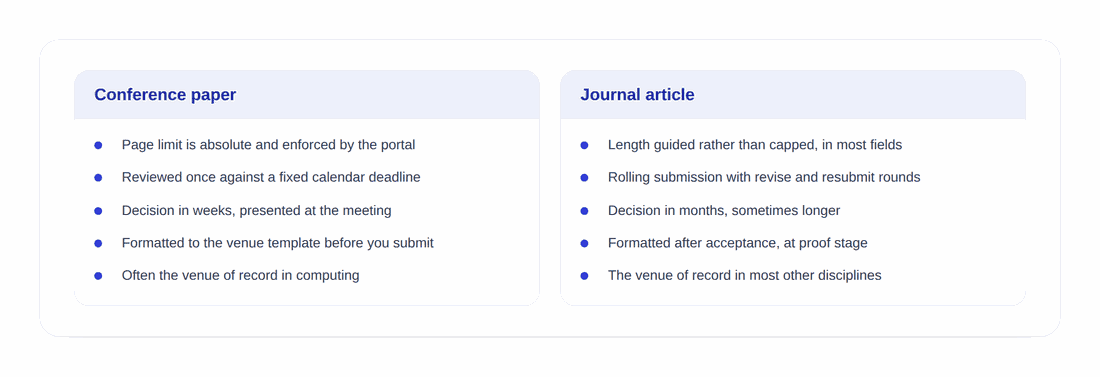Image resolution: width=1100 pixels, height=377 pixels.
Task: Select 'Reviewed once against a fixed calendar deadline' item
Action: point(271,177)
